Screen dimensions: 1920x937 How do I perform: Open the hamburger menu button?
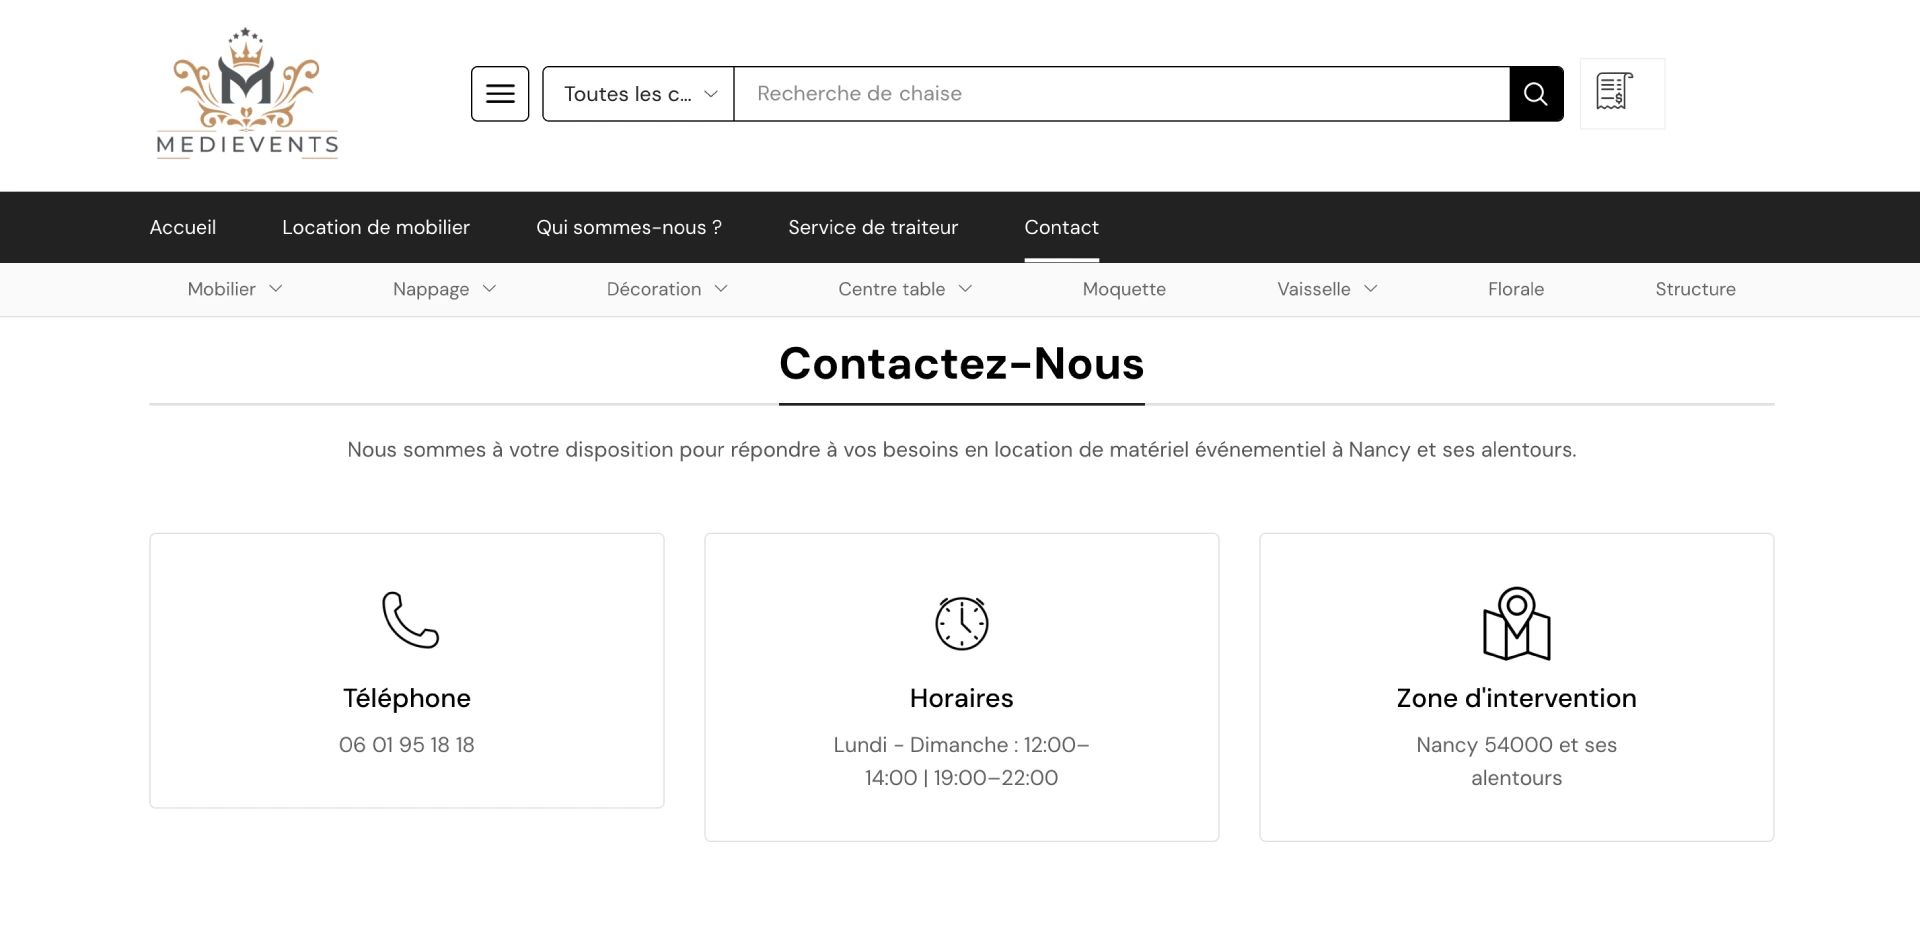[x=500, y=94]
